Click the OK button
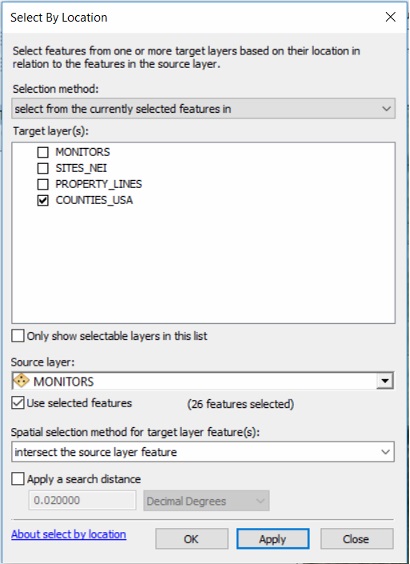 tap(192, 539)
